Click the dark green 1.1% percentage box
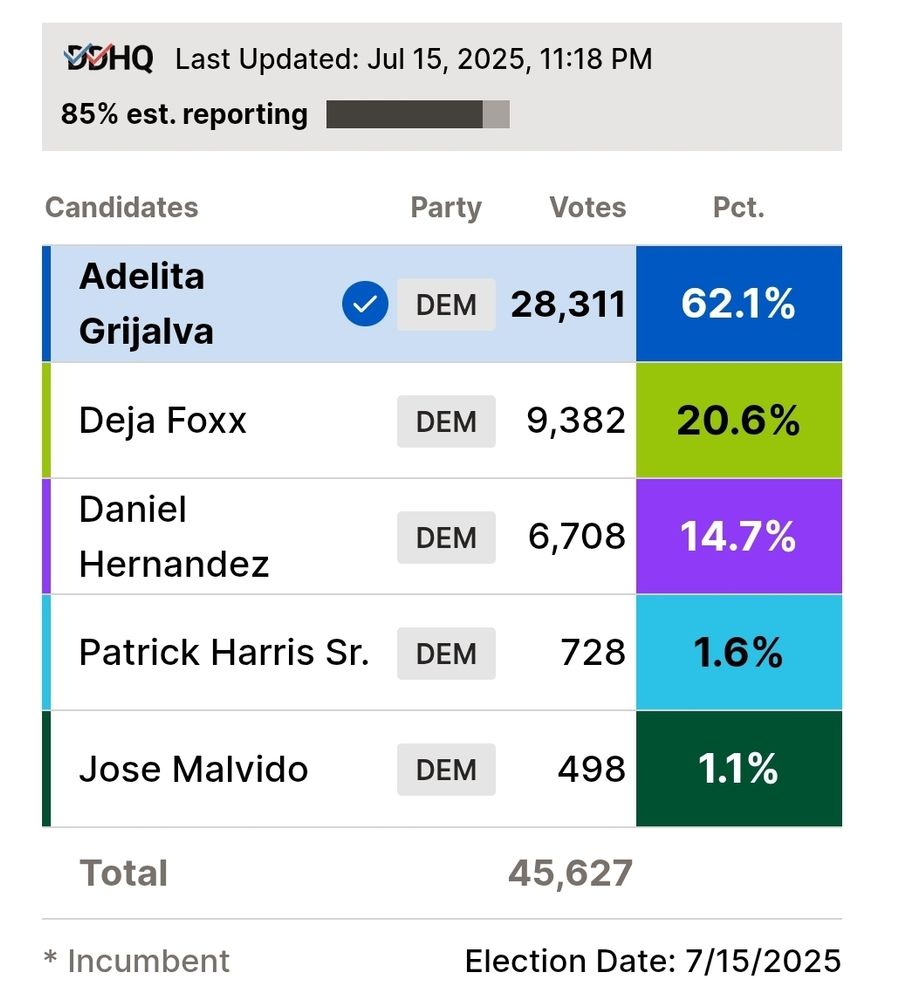This screenshot has width=913, height=1000. (x=739, y=768)
